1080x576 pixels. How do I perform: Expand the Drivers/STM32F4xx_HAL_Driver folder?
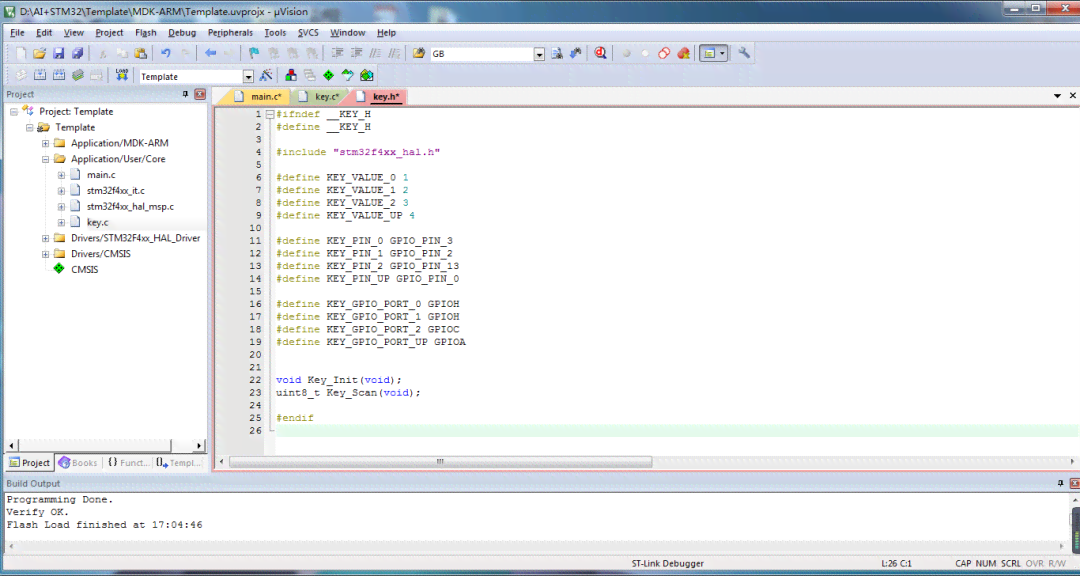pyautogui.click(x=45, y=238)
